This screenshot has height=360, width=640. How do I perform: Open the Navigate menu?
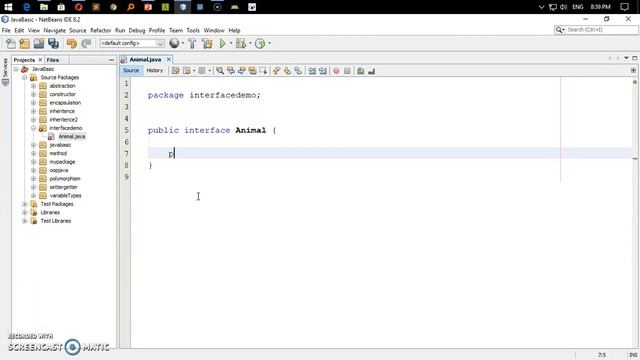click(54, 31)
